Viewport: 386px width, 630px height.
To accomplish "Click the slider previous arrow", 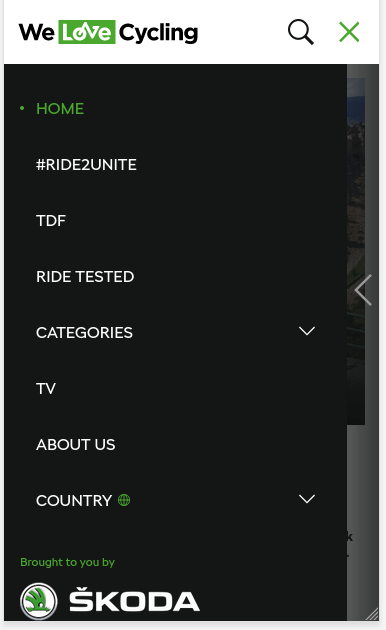I will click(x=364, y=290).
